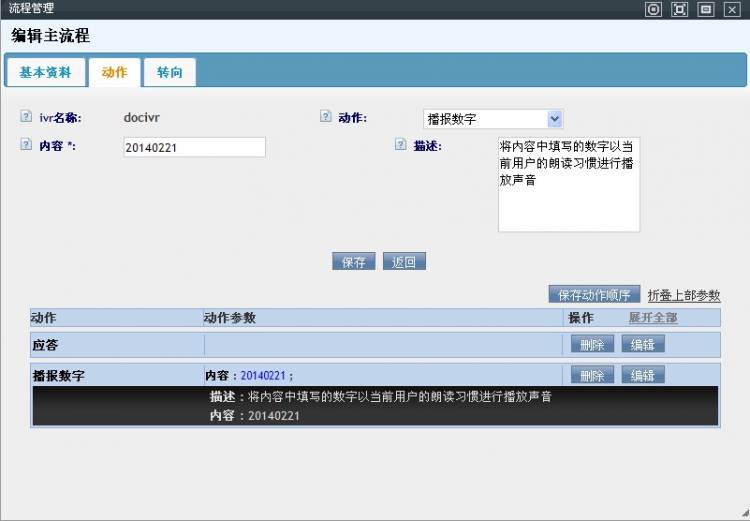Open the 动作 dropdown showing 播报数字
This screenshot has height=521, width=750.
(x=493, y=119)
